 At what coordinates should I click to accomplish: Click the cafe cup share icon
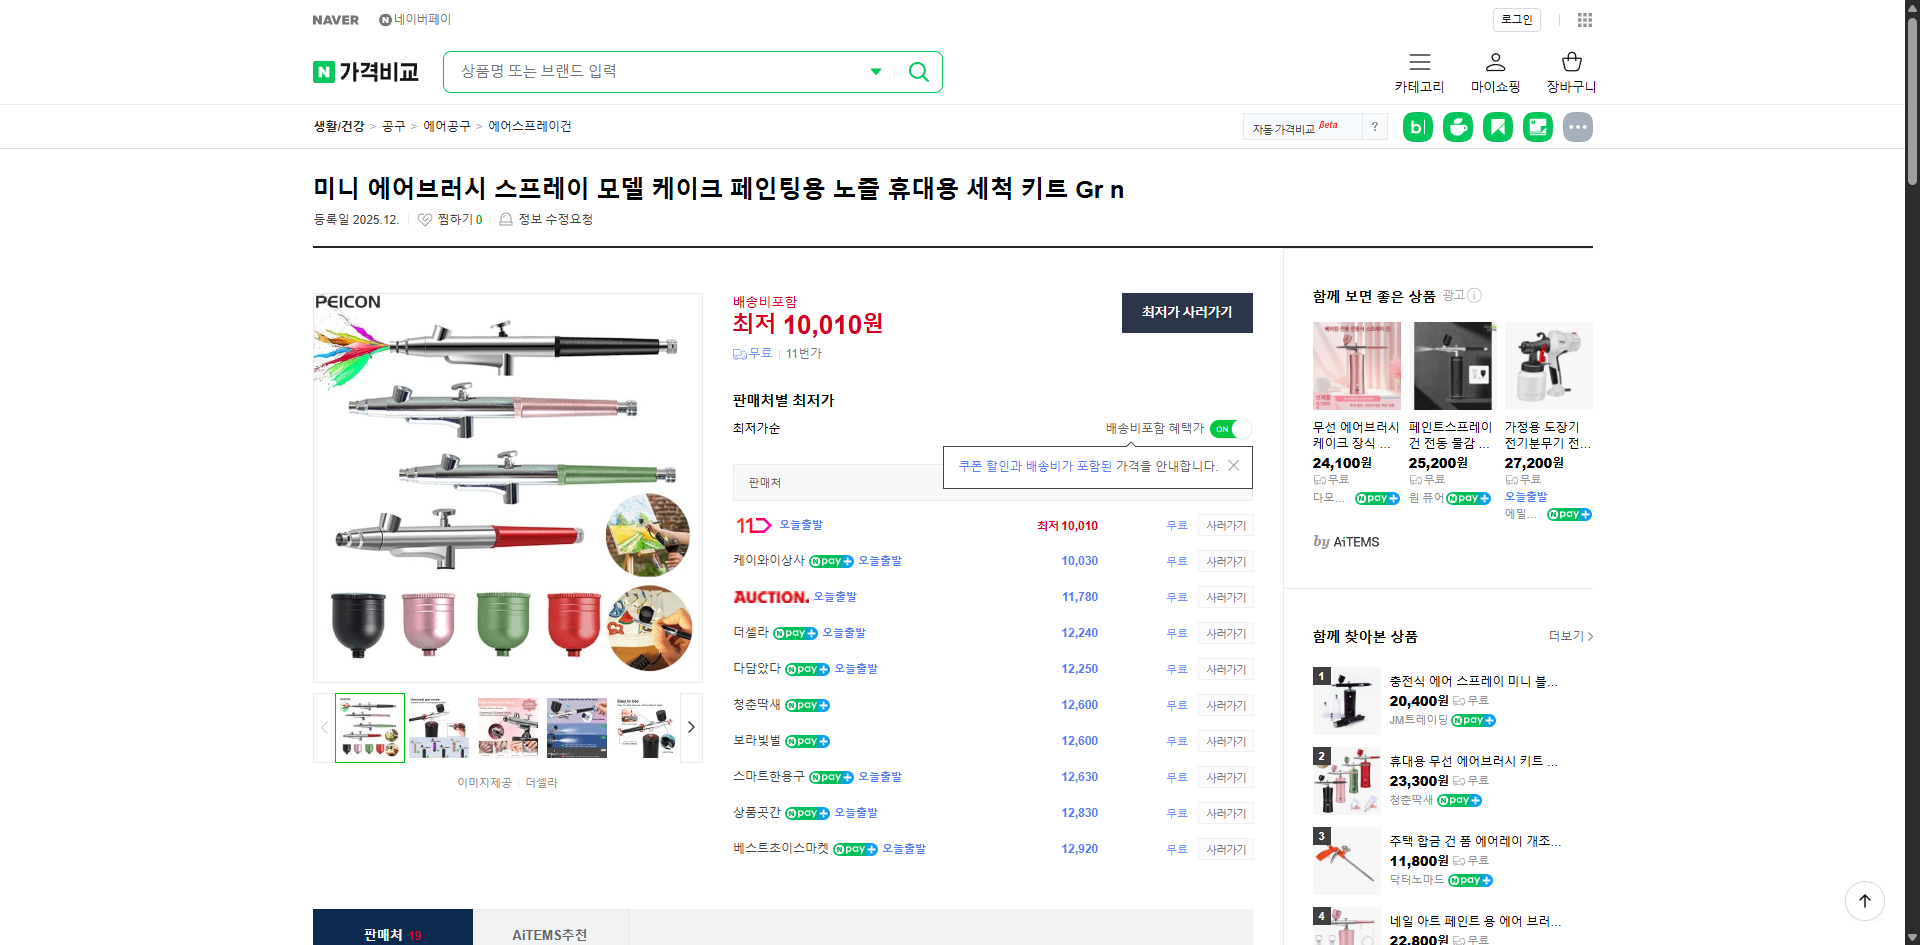1457,126
